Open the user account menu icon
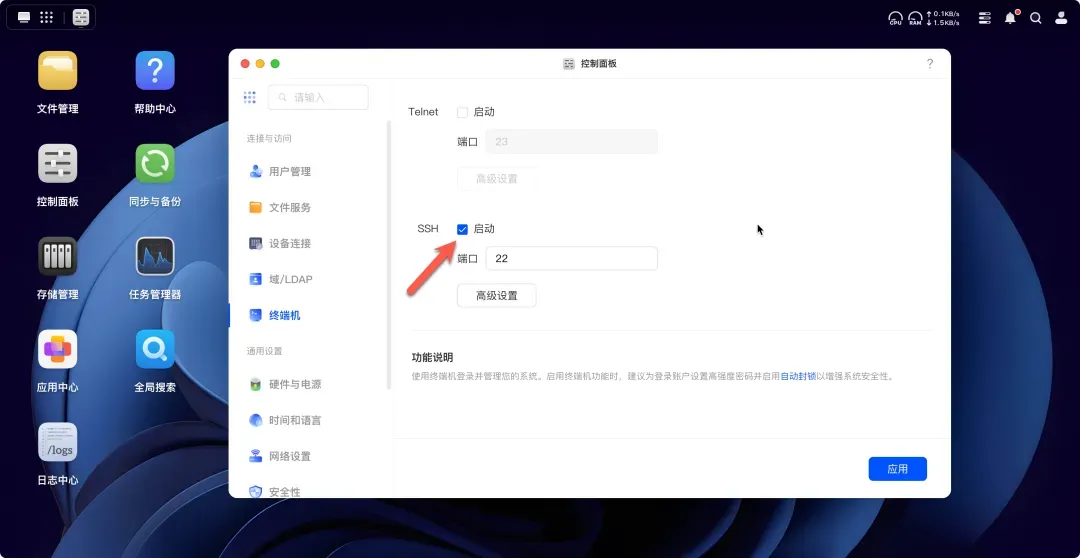The width and height of the screenshot is (1080, 558). coord(1061,18)
